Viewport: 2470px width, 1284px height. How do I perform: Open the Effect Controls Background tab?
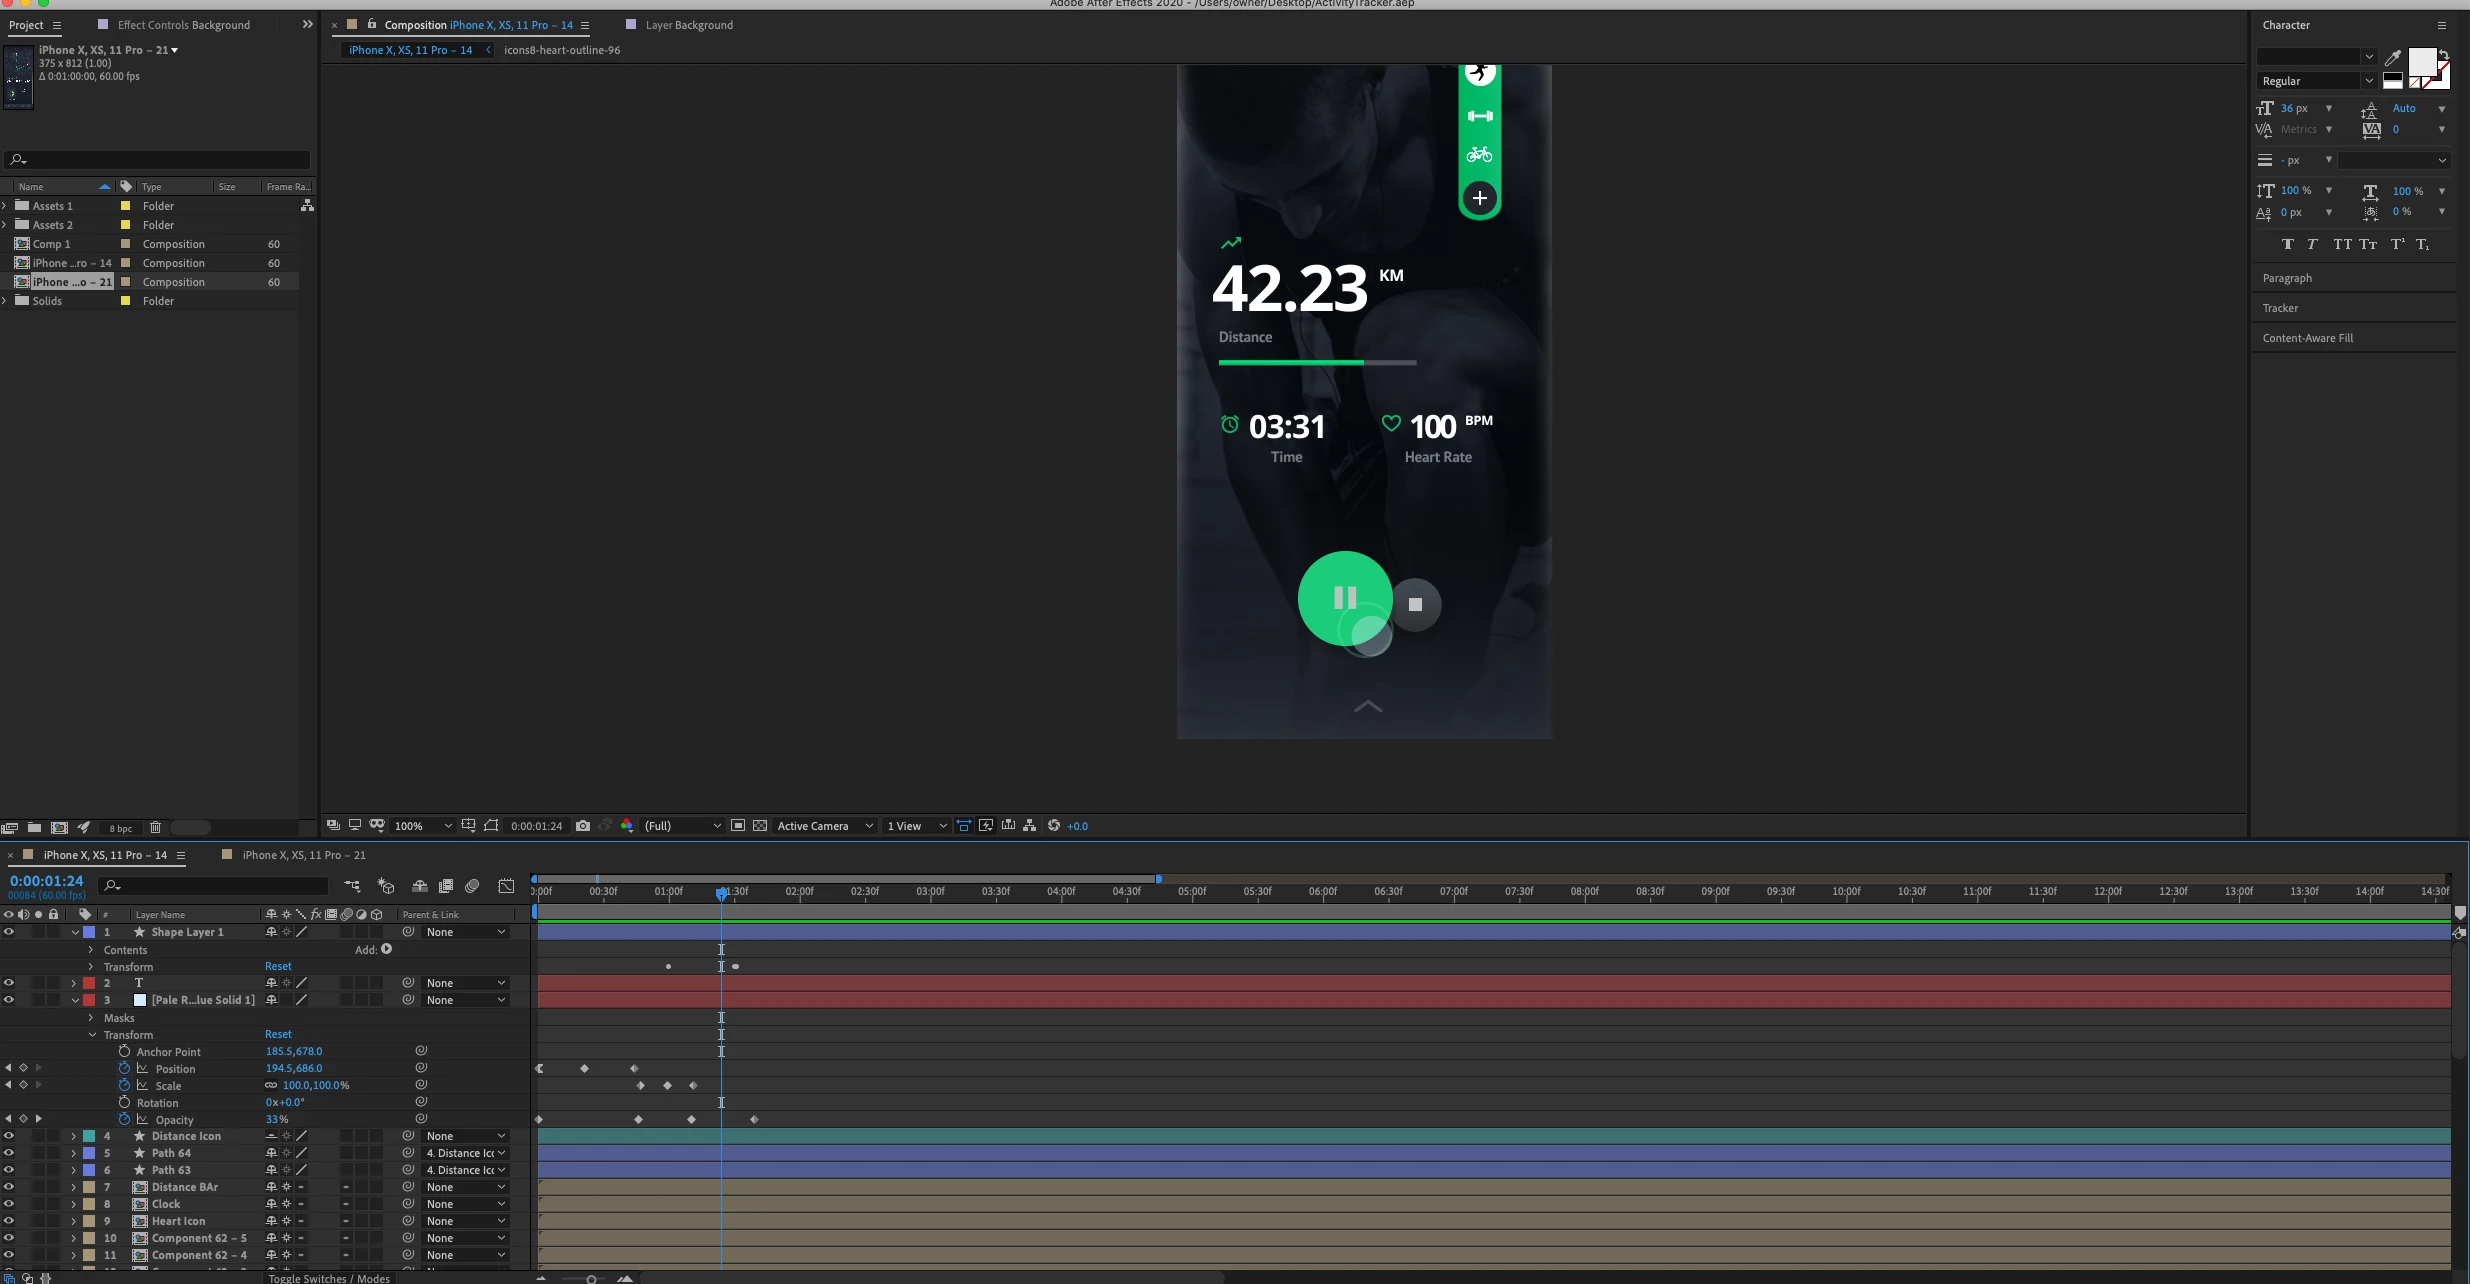(184, 25)
